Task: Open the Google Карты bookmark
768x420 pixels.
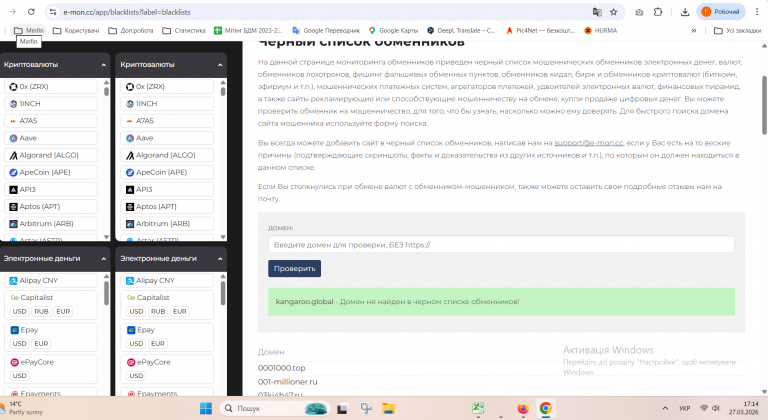Action: pos(393,30)
